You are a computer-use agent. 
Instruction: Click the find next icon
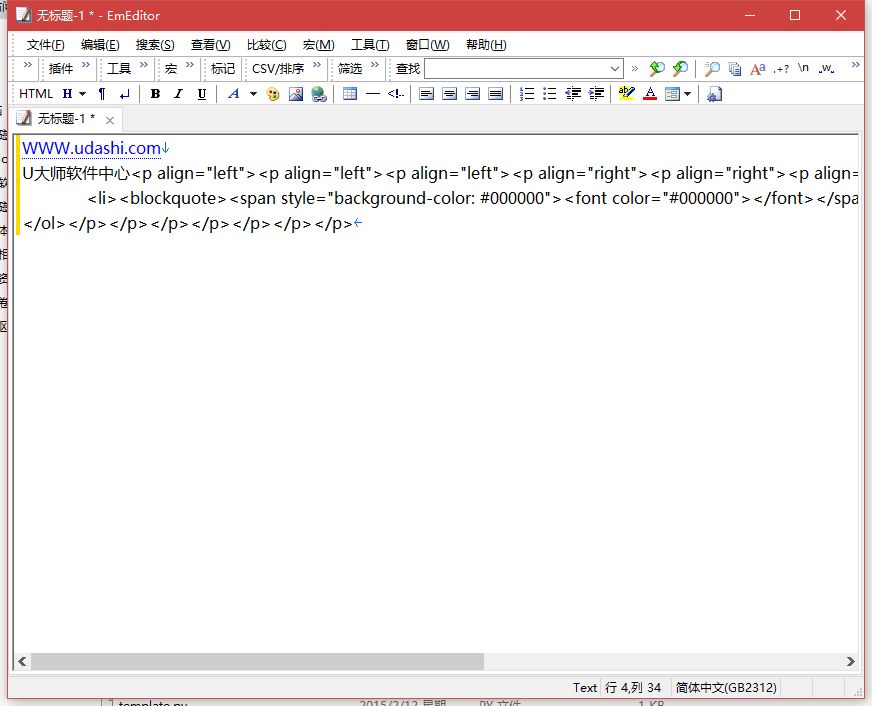[x=680, y=69]
